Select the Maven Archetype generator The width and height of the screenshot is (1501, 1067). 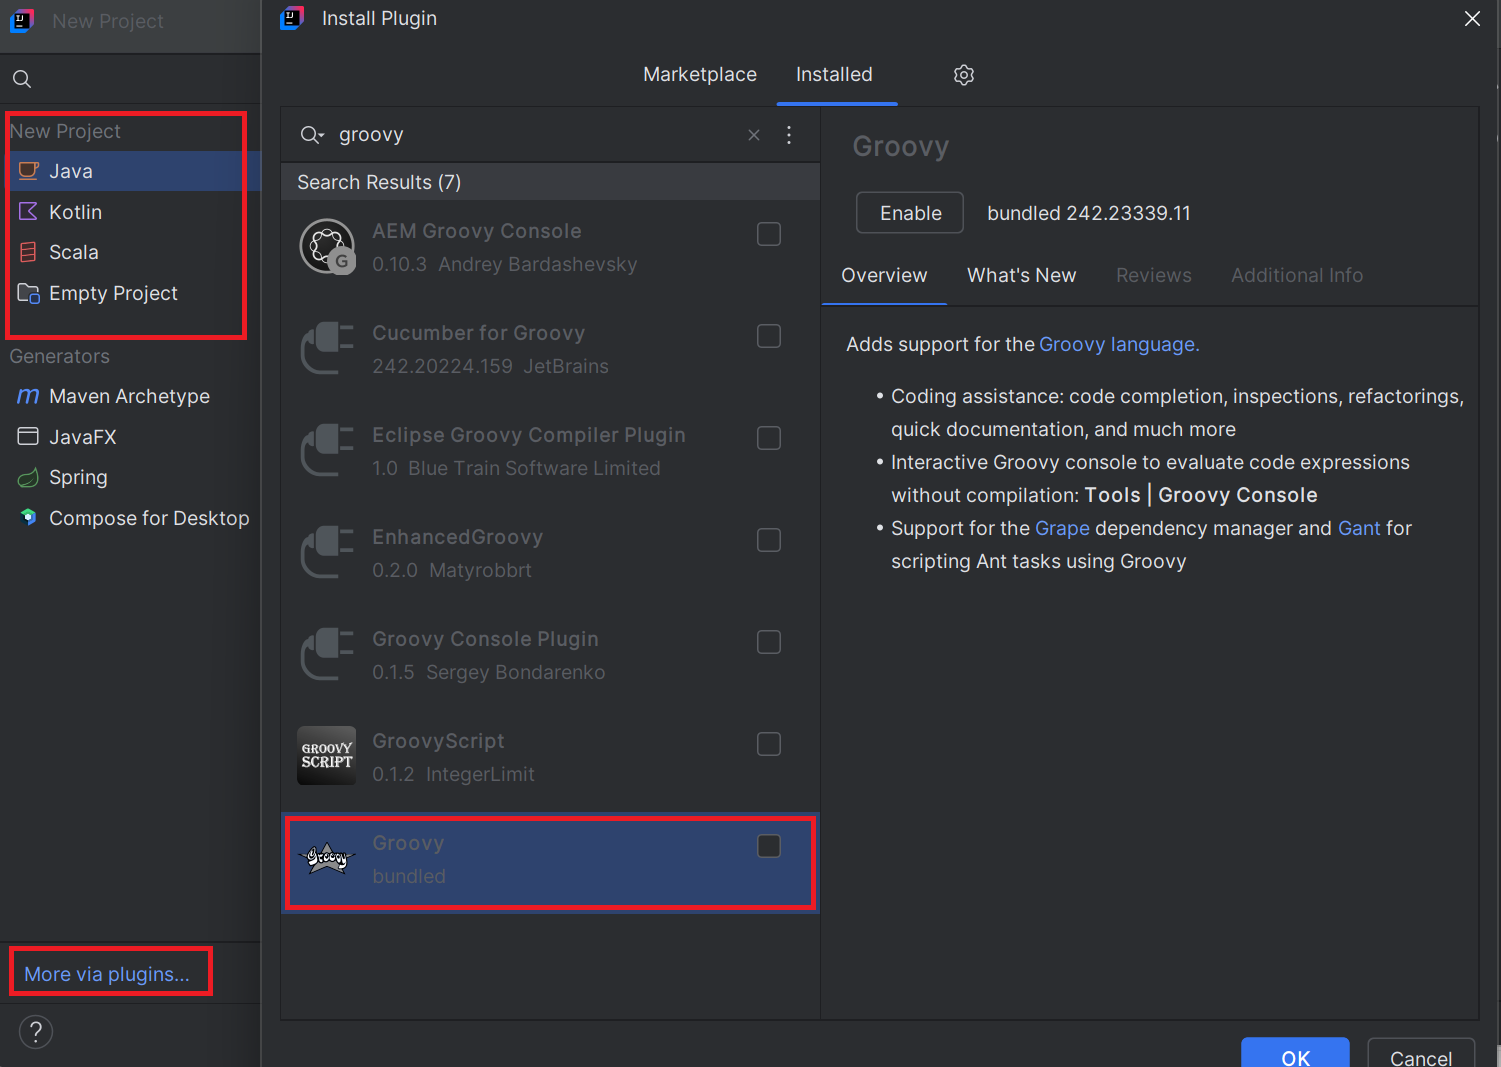click(x=129, y=397)
